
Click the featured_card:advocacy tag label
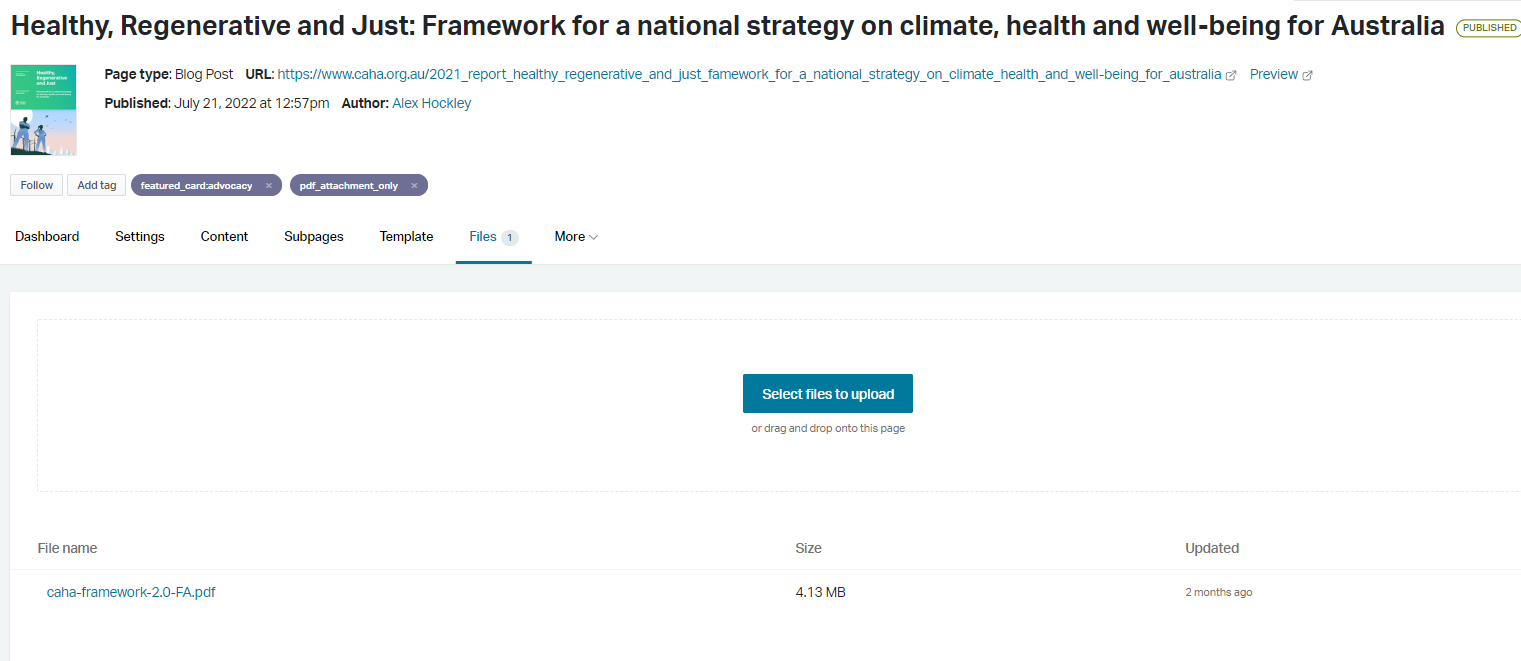pyautogui.click(x=196, y=186)
